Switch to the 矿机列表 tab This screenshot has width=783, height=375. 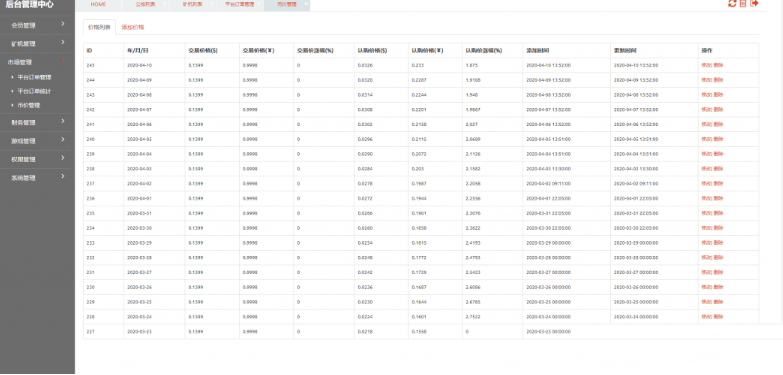coord(192,4)
